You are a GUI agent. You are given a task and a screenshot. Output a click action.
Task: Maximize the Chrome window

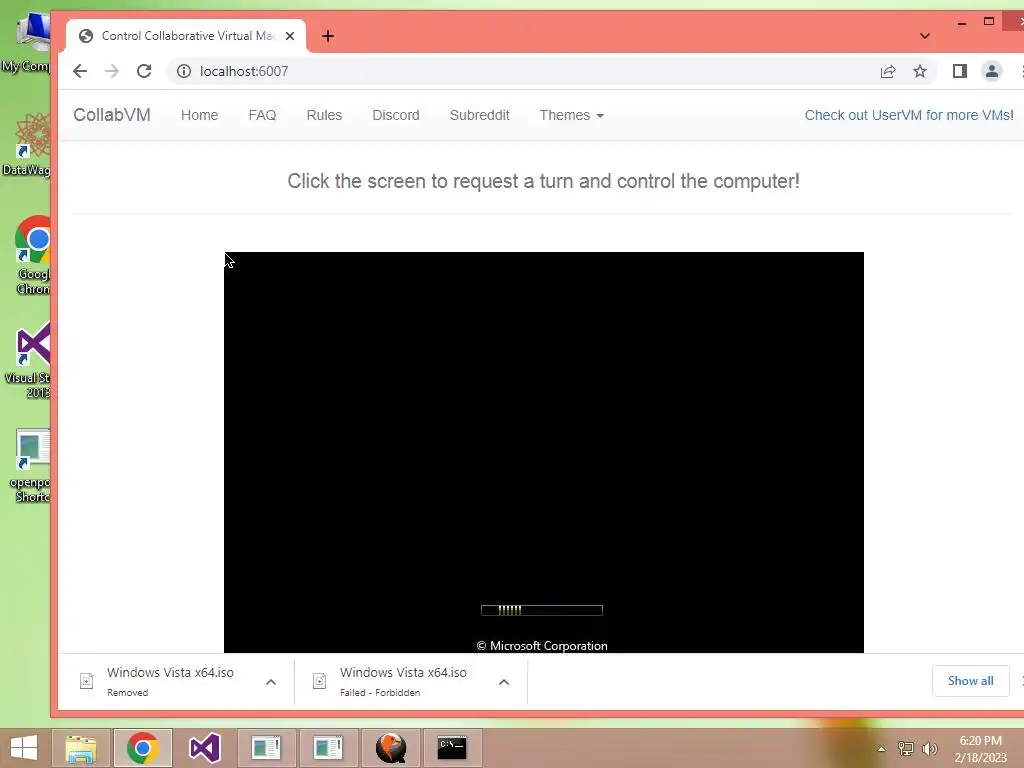coord(989,22)
